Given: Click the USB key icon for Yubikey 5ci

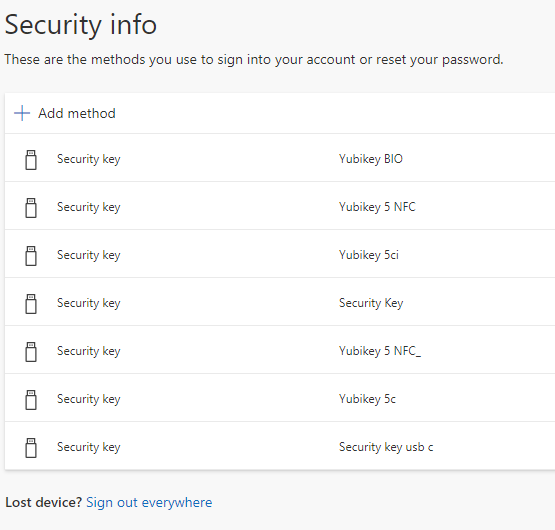Looking at the screenshot, I should pyautogui.click(x=31, y=256).
